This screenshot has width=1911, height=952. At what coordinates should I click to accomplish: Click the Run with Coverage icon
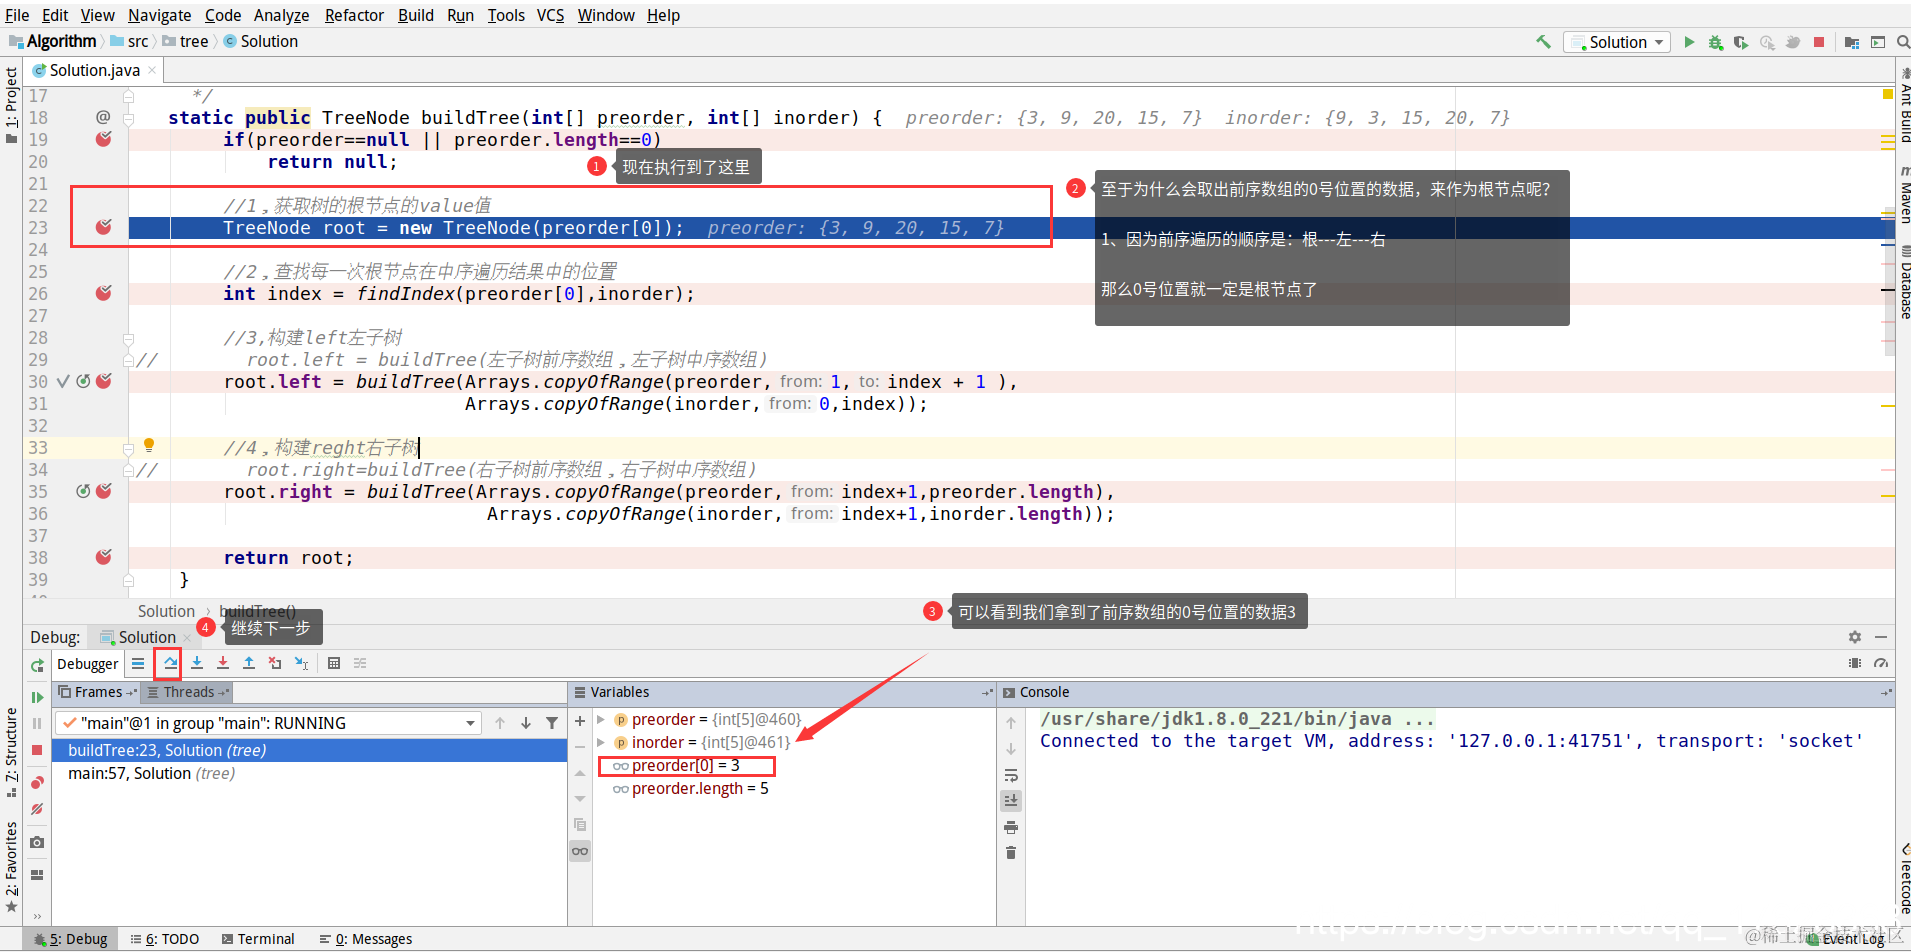click(x=1741, y=42)
